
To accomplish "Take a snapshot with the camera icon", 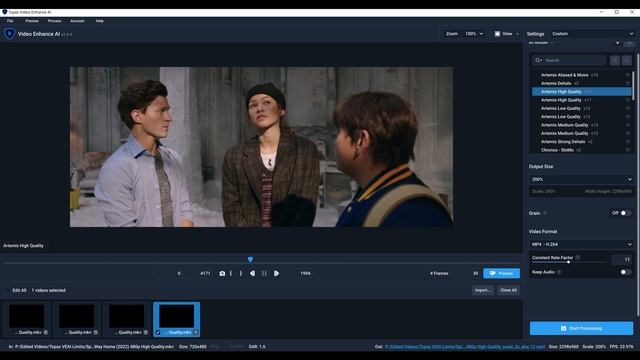I will tap(222, 273).
